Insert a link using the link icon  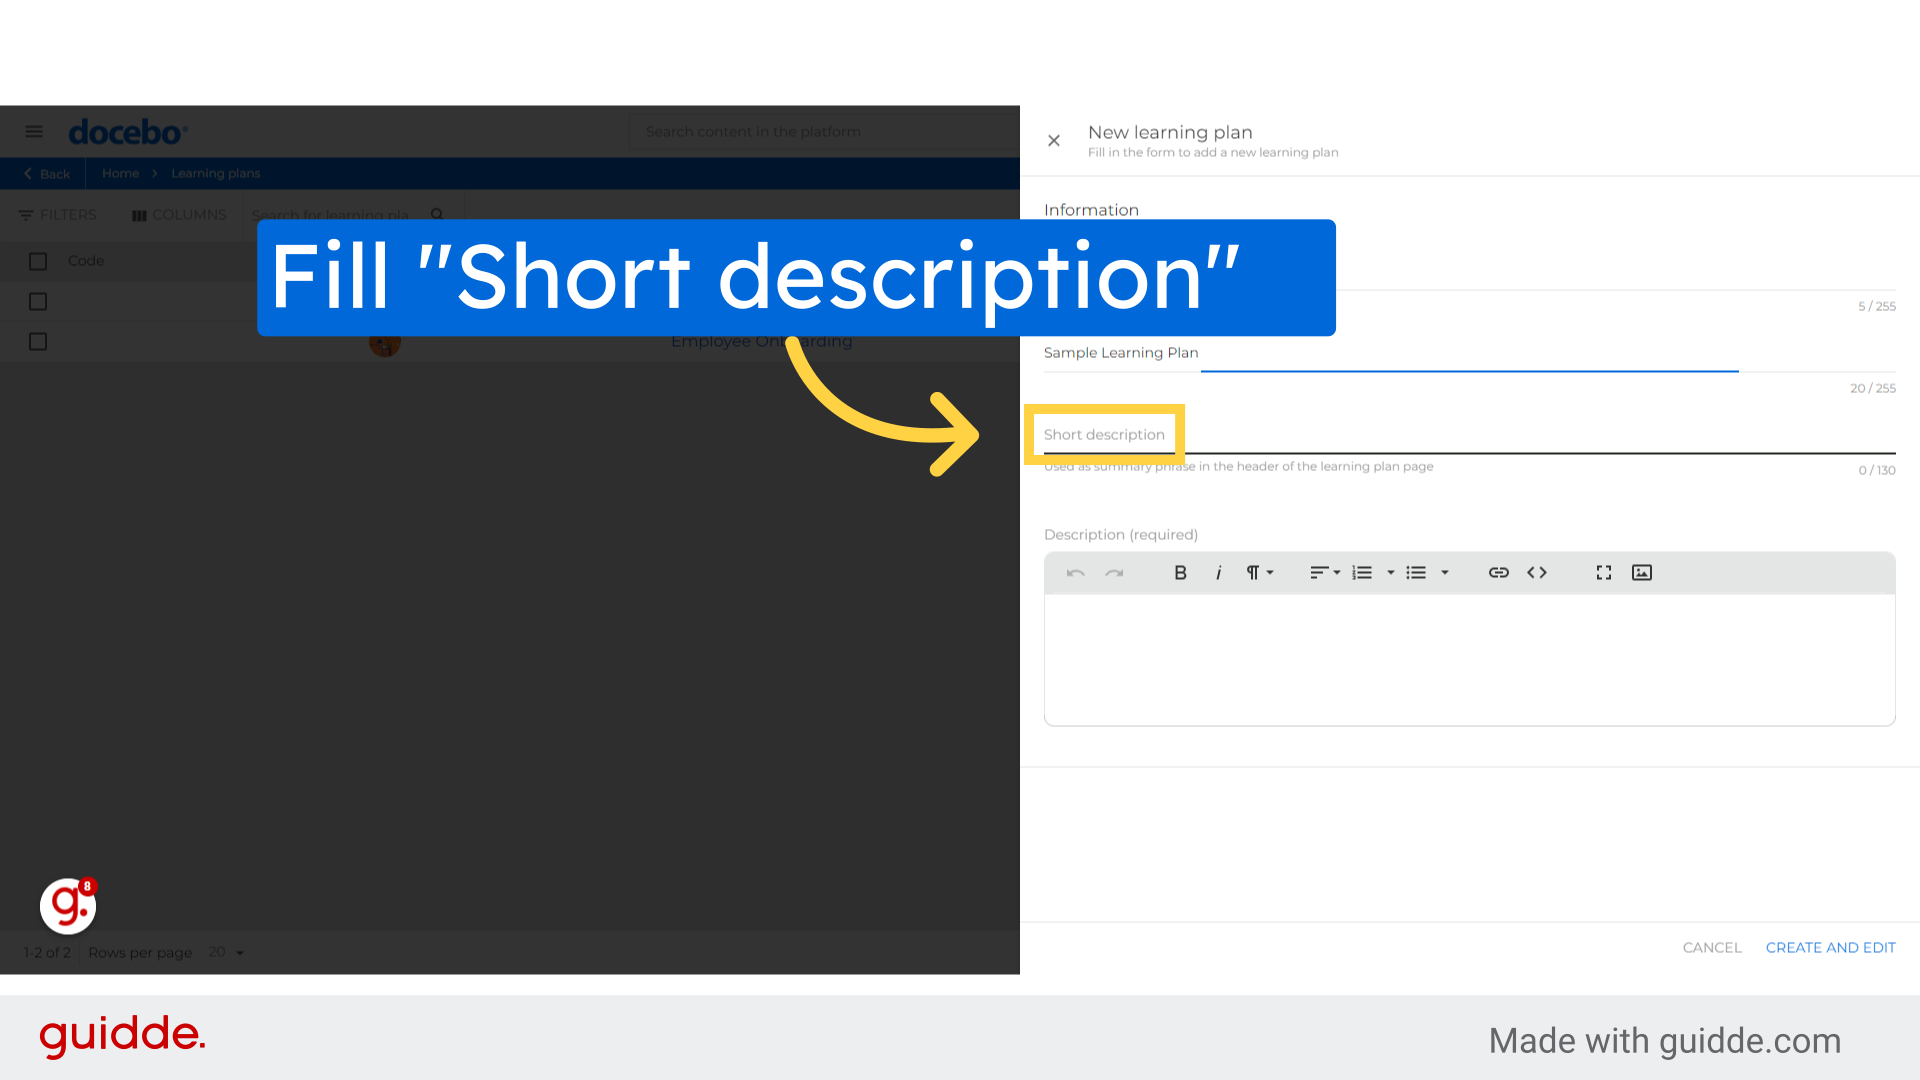point(1498,572)
